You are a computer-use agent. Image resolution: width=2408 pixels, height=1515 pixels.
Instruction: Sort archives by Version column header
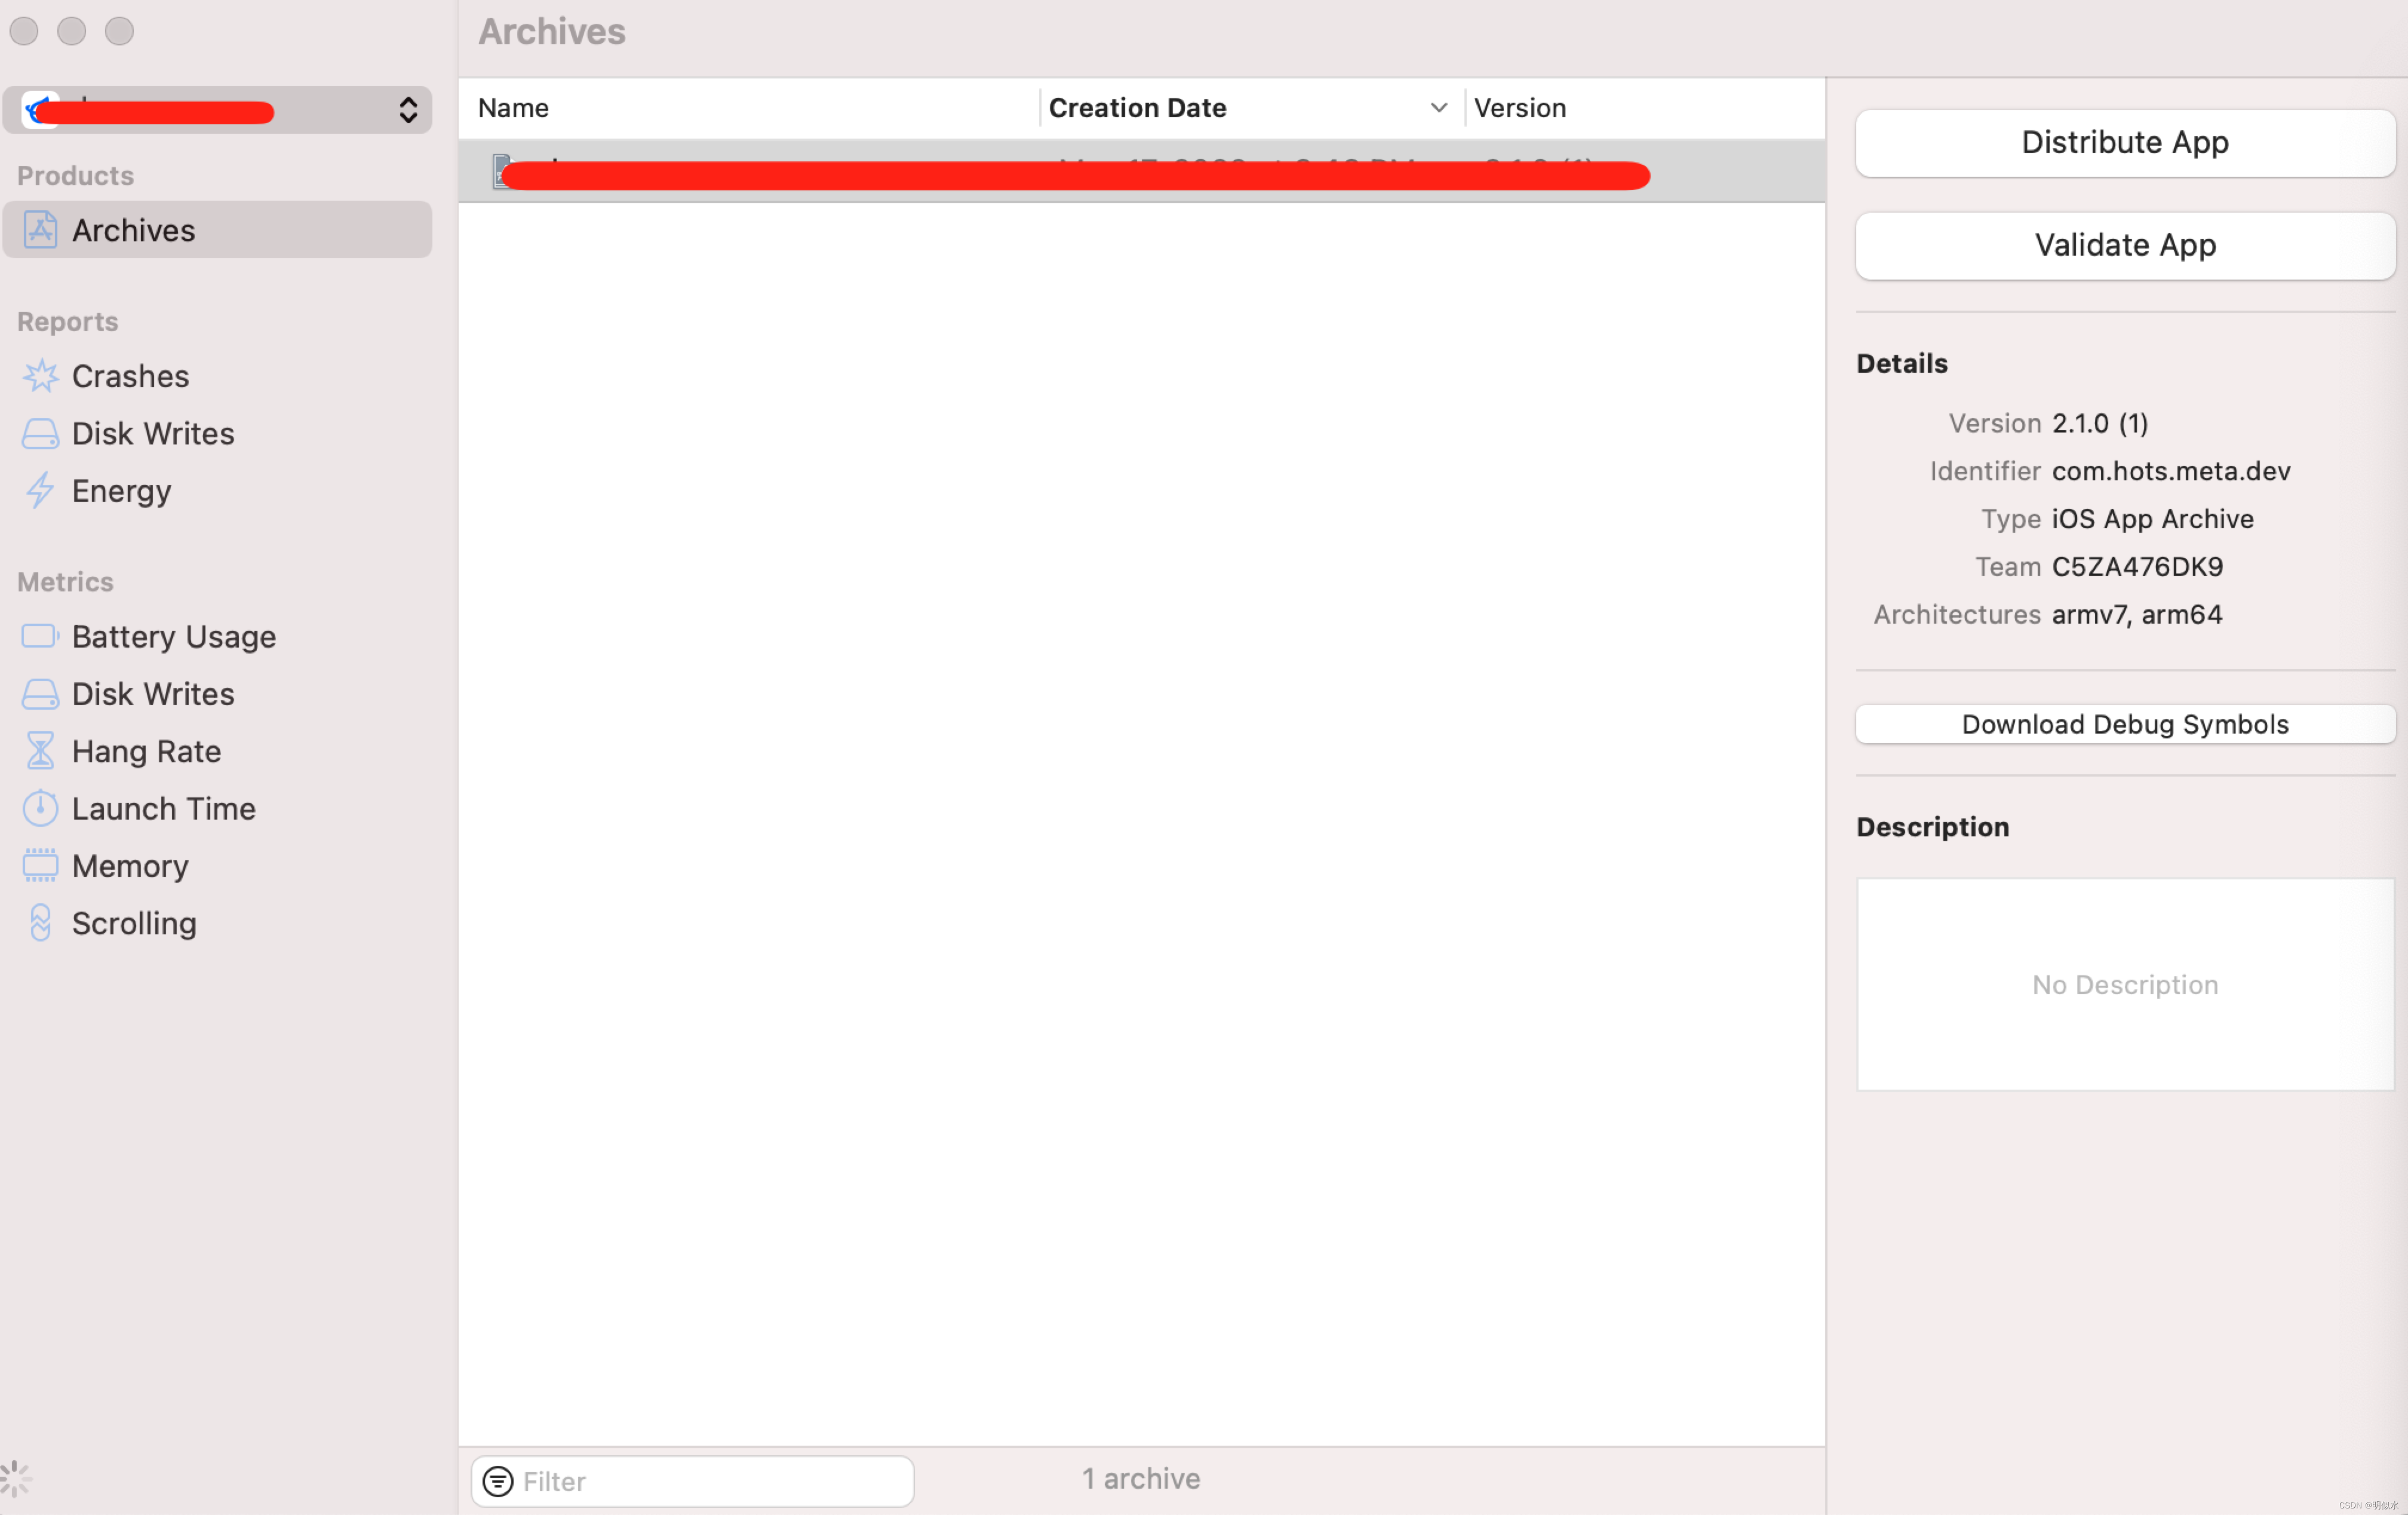(x=1519, y=108)
